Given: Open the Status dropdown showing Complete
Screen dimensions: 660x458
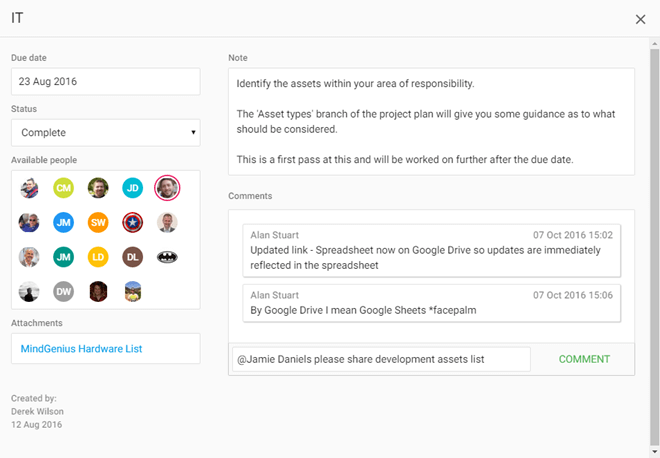Looking at the screenshot, I should (x=106, y=133).
